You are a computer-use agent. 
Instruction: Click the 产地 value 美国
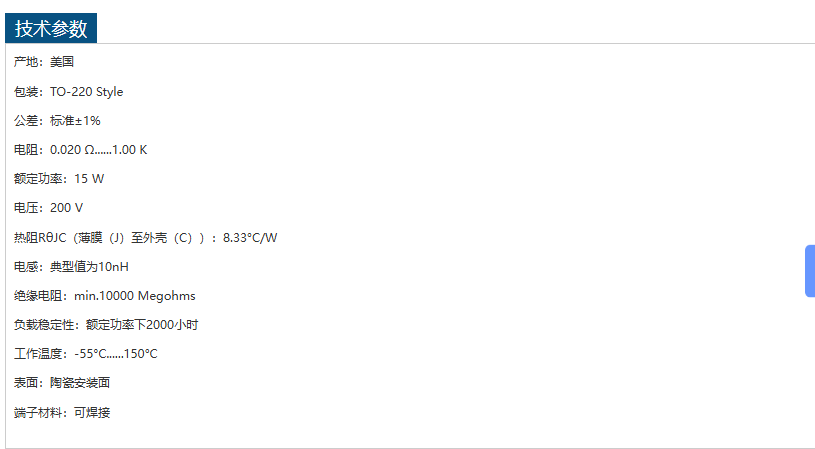[x=62, y=62]
